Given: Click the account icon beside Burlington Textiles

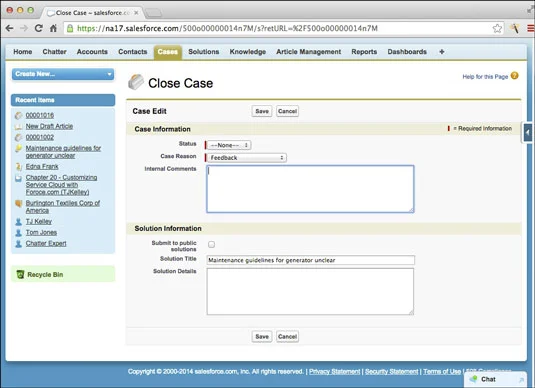Looking at the screenshot, I should click(x=18, y=203).
